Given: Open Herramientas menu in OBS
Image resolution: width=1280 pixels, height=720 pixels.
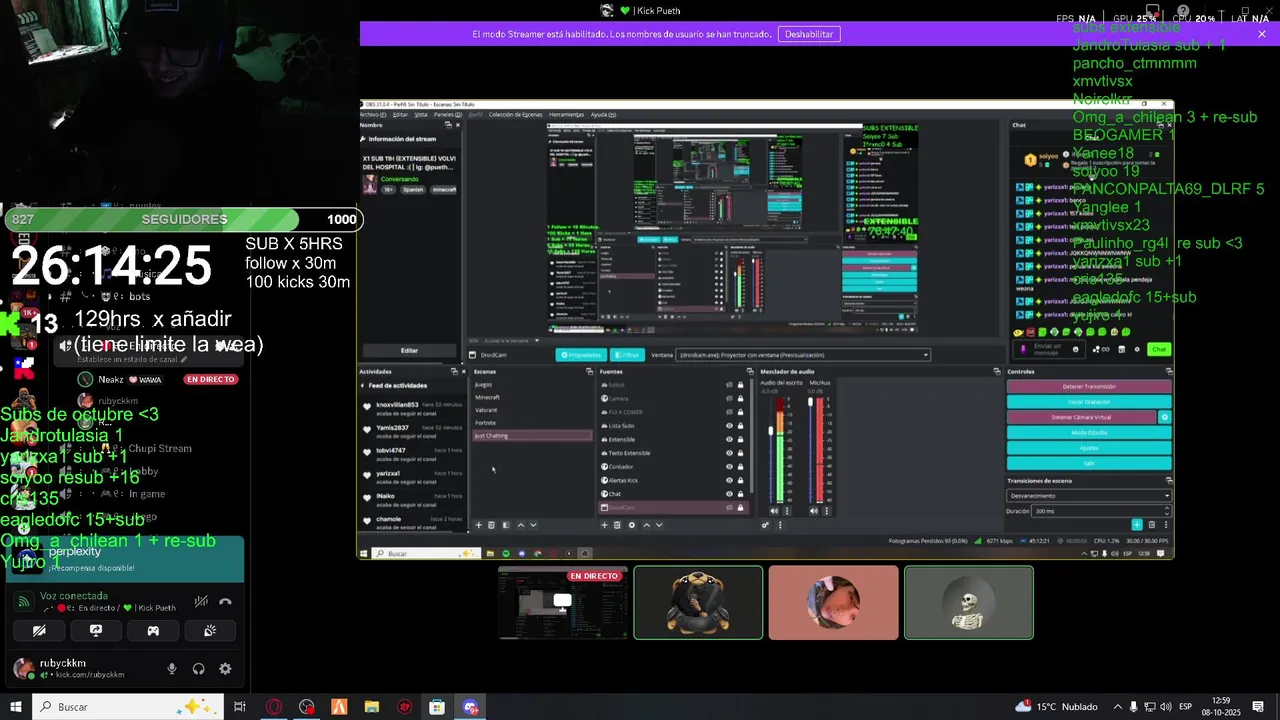Looking at the screenshot, I should 566,115.
